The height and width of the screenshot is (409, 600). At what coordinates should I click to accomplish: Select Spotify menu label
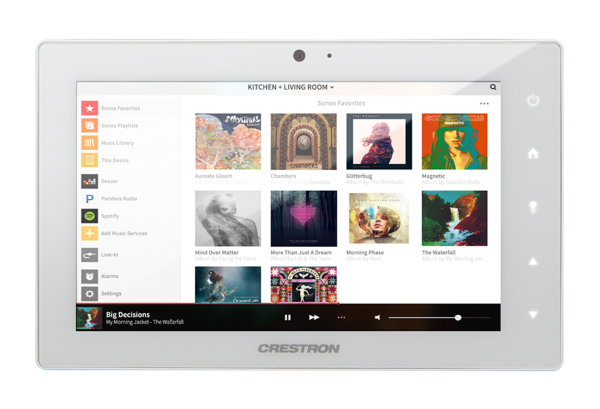coord(110,216)
